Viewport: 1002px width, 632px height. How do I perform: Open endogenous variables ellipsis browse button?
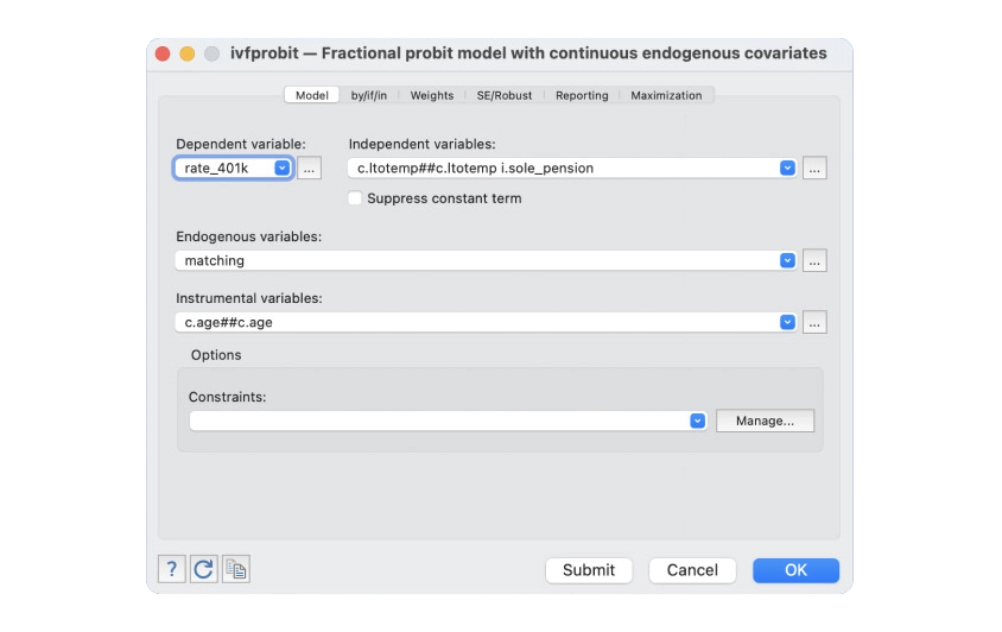[x=814, y=261]
